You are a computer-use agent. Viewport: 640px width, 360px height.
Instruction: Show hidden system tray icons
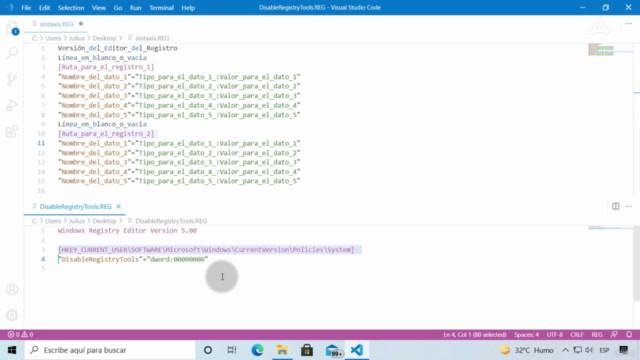565,350
